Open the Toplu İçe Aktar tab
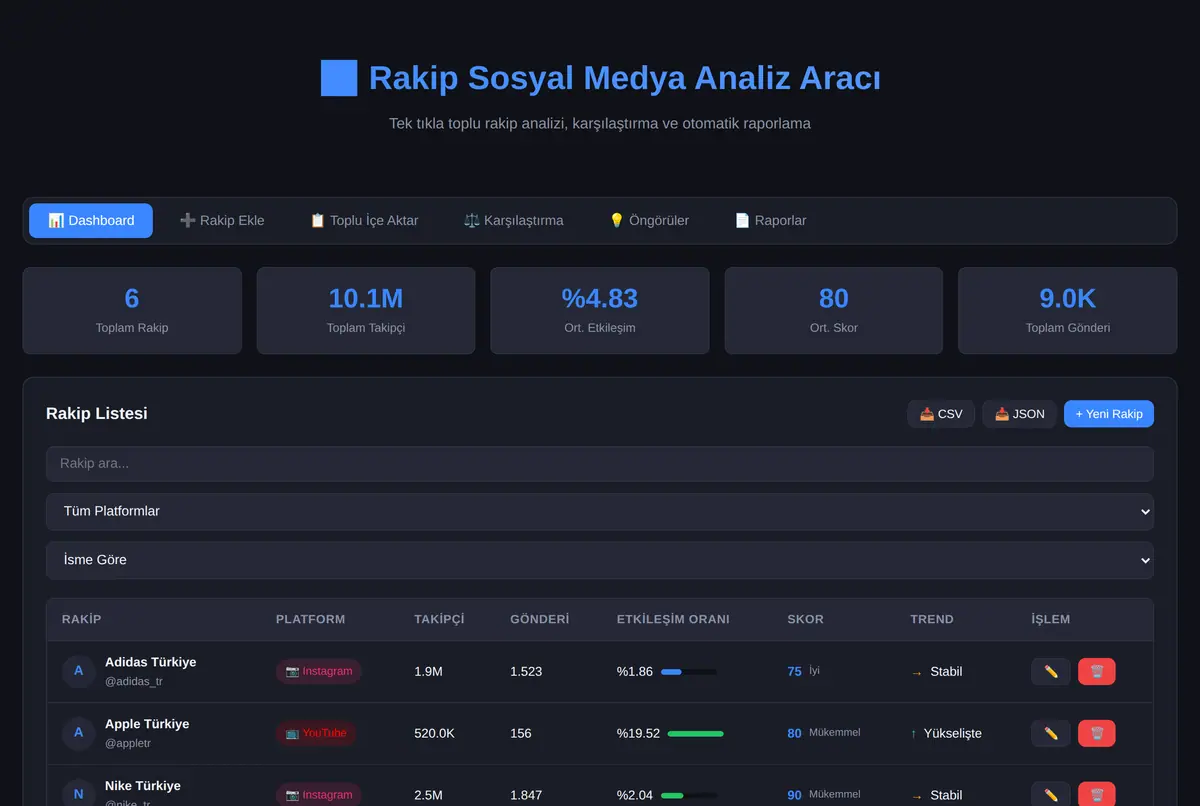The width and height of the screenshot is (1200, 806). 364,220
